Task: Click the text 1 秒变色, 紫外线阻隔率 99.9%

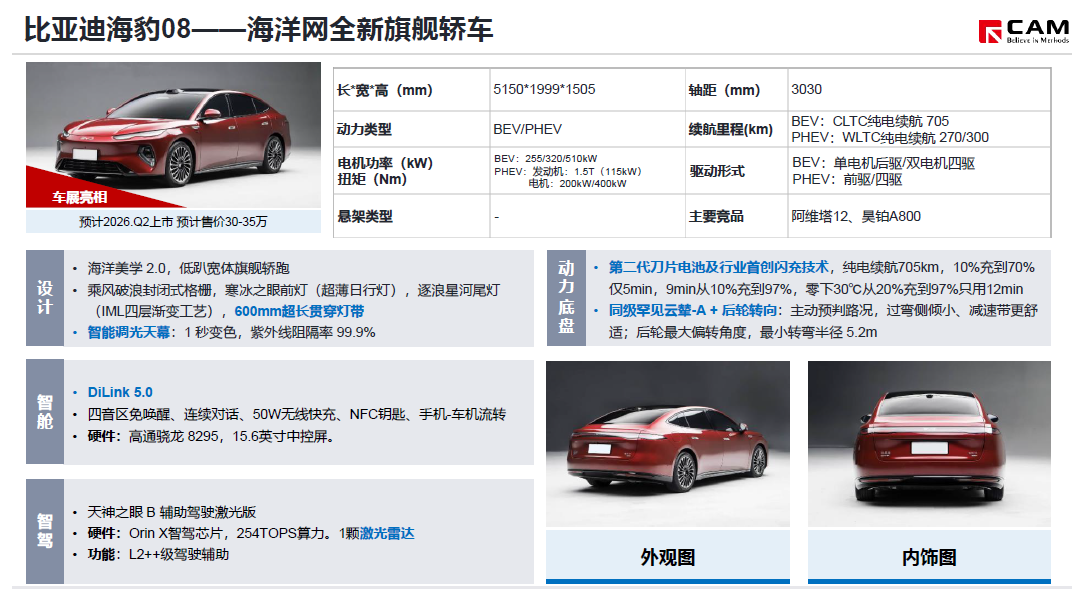Action: [280, 332]
